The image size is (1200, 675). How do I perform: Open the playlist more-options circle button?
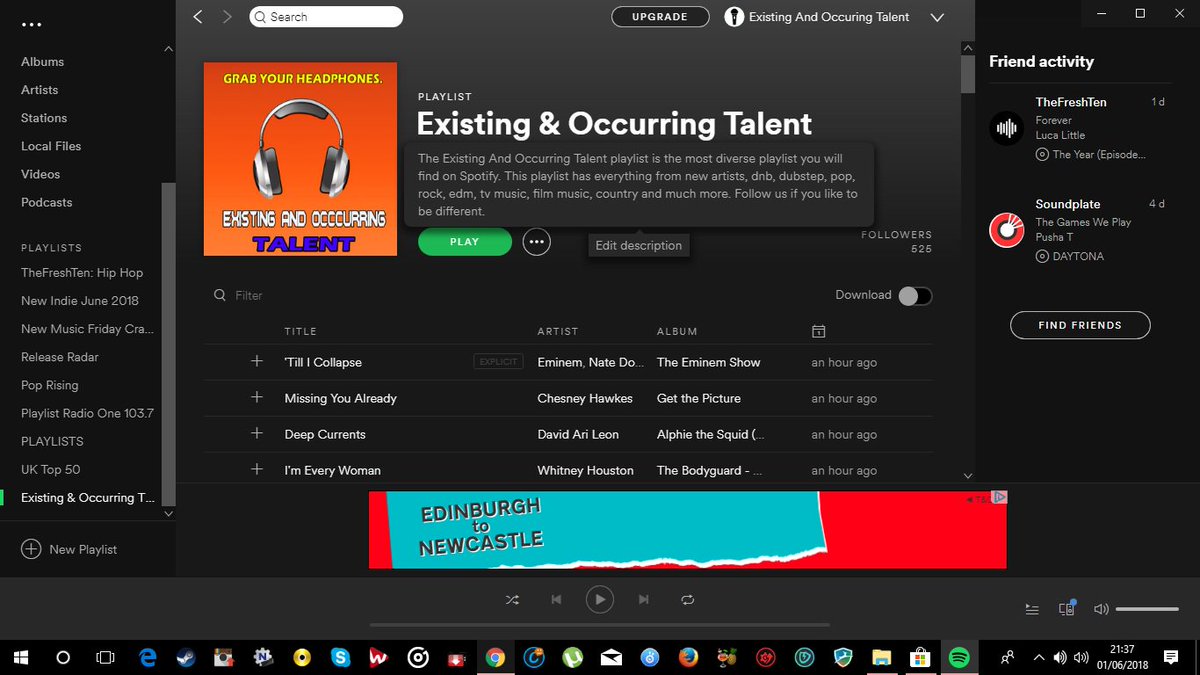[537, 242]
